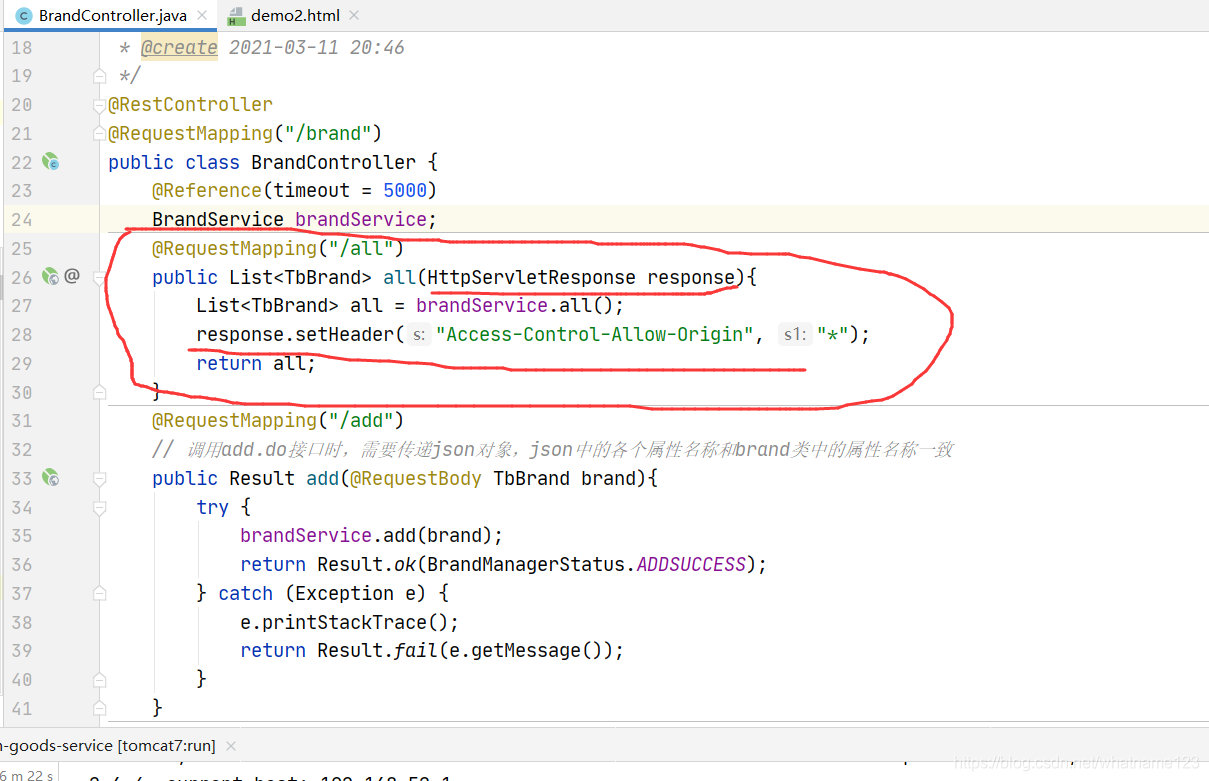Collapse the fold marker at line 21 @RequestMapping
This screenshot has height=781, width=1209.
99,133
